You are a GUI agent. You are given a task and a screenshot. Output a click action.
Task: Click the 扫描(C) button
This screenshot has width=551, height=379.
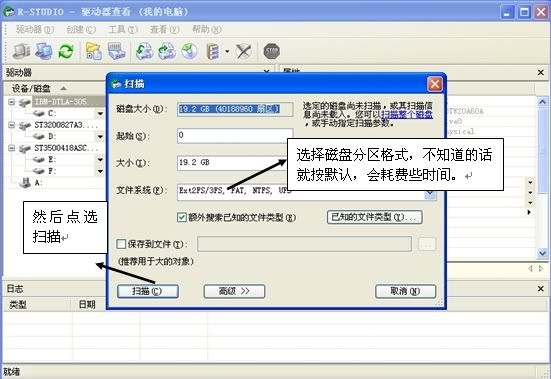click(x=148, y=291)
